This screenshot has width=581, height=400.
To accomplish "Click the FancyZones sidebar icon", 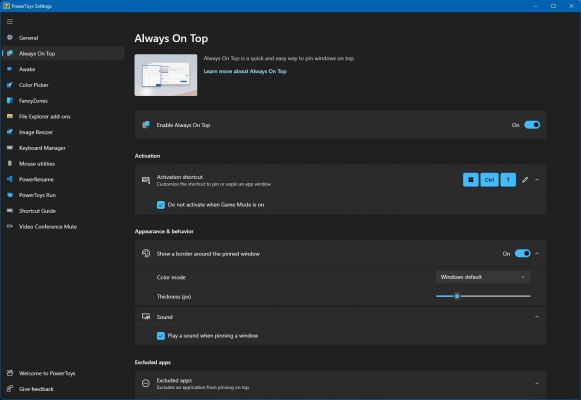I will (x=10, y=100).
